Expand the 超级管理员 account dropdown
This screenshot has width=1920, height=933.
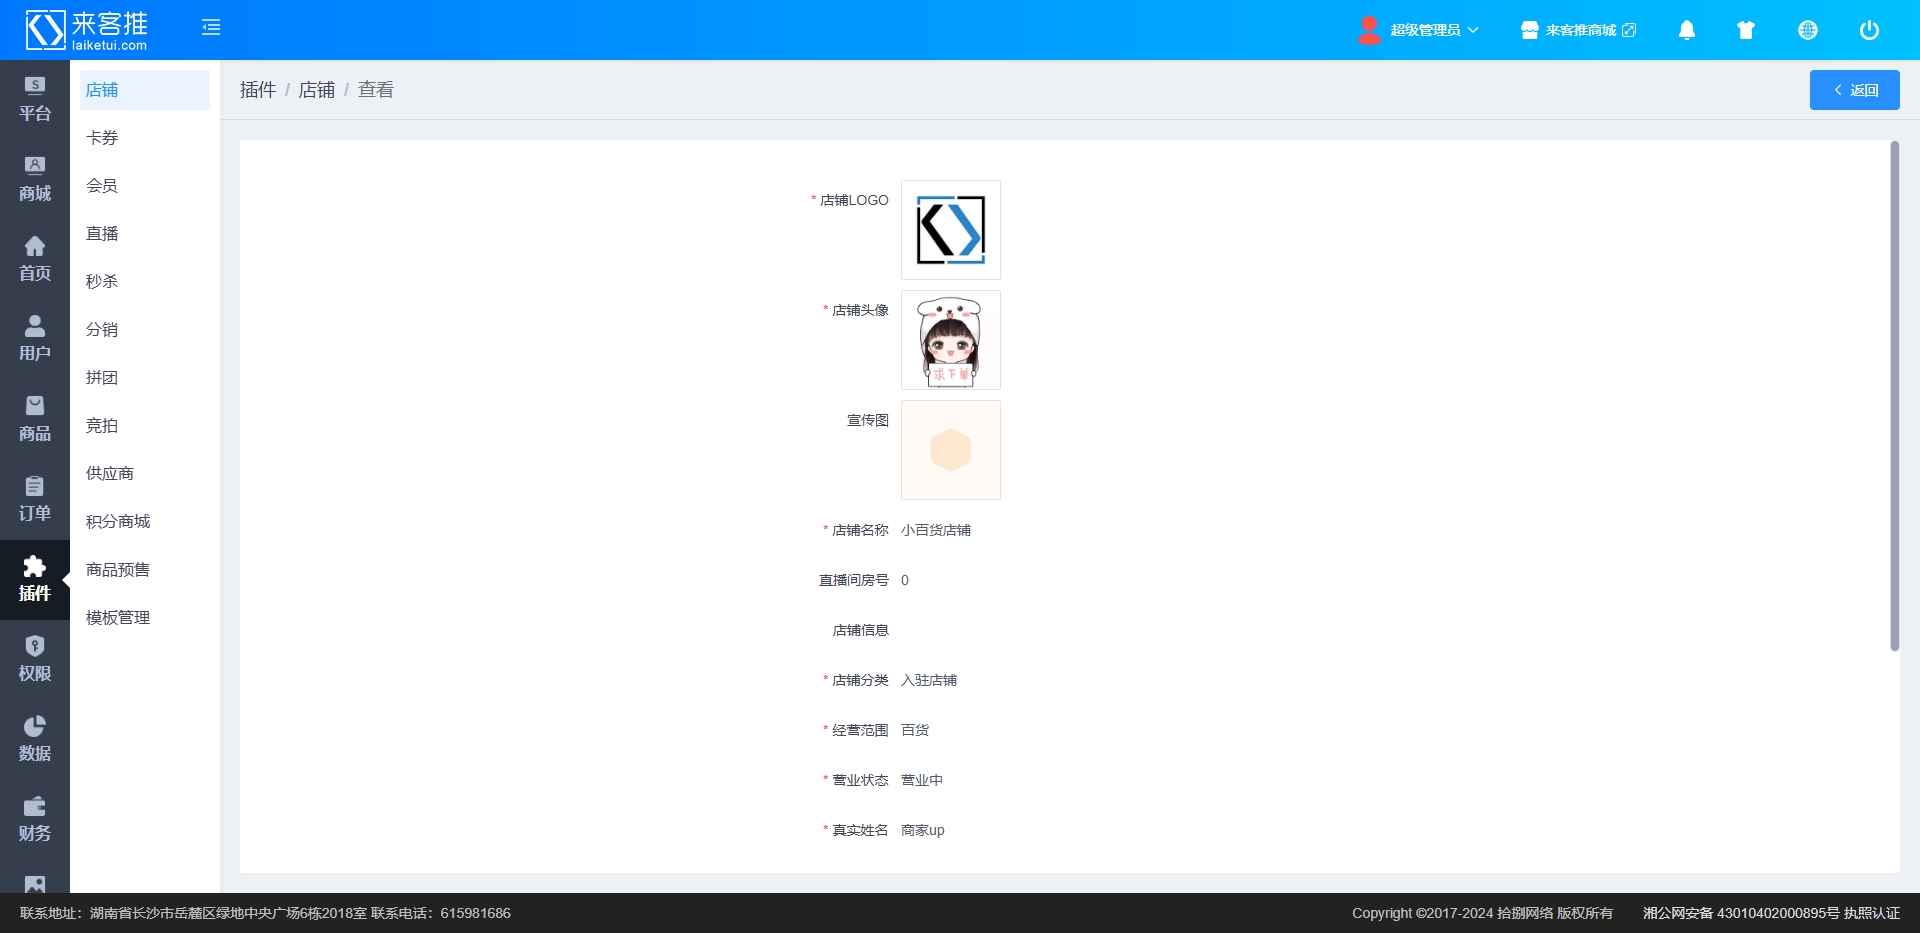tap(1419, 30)
